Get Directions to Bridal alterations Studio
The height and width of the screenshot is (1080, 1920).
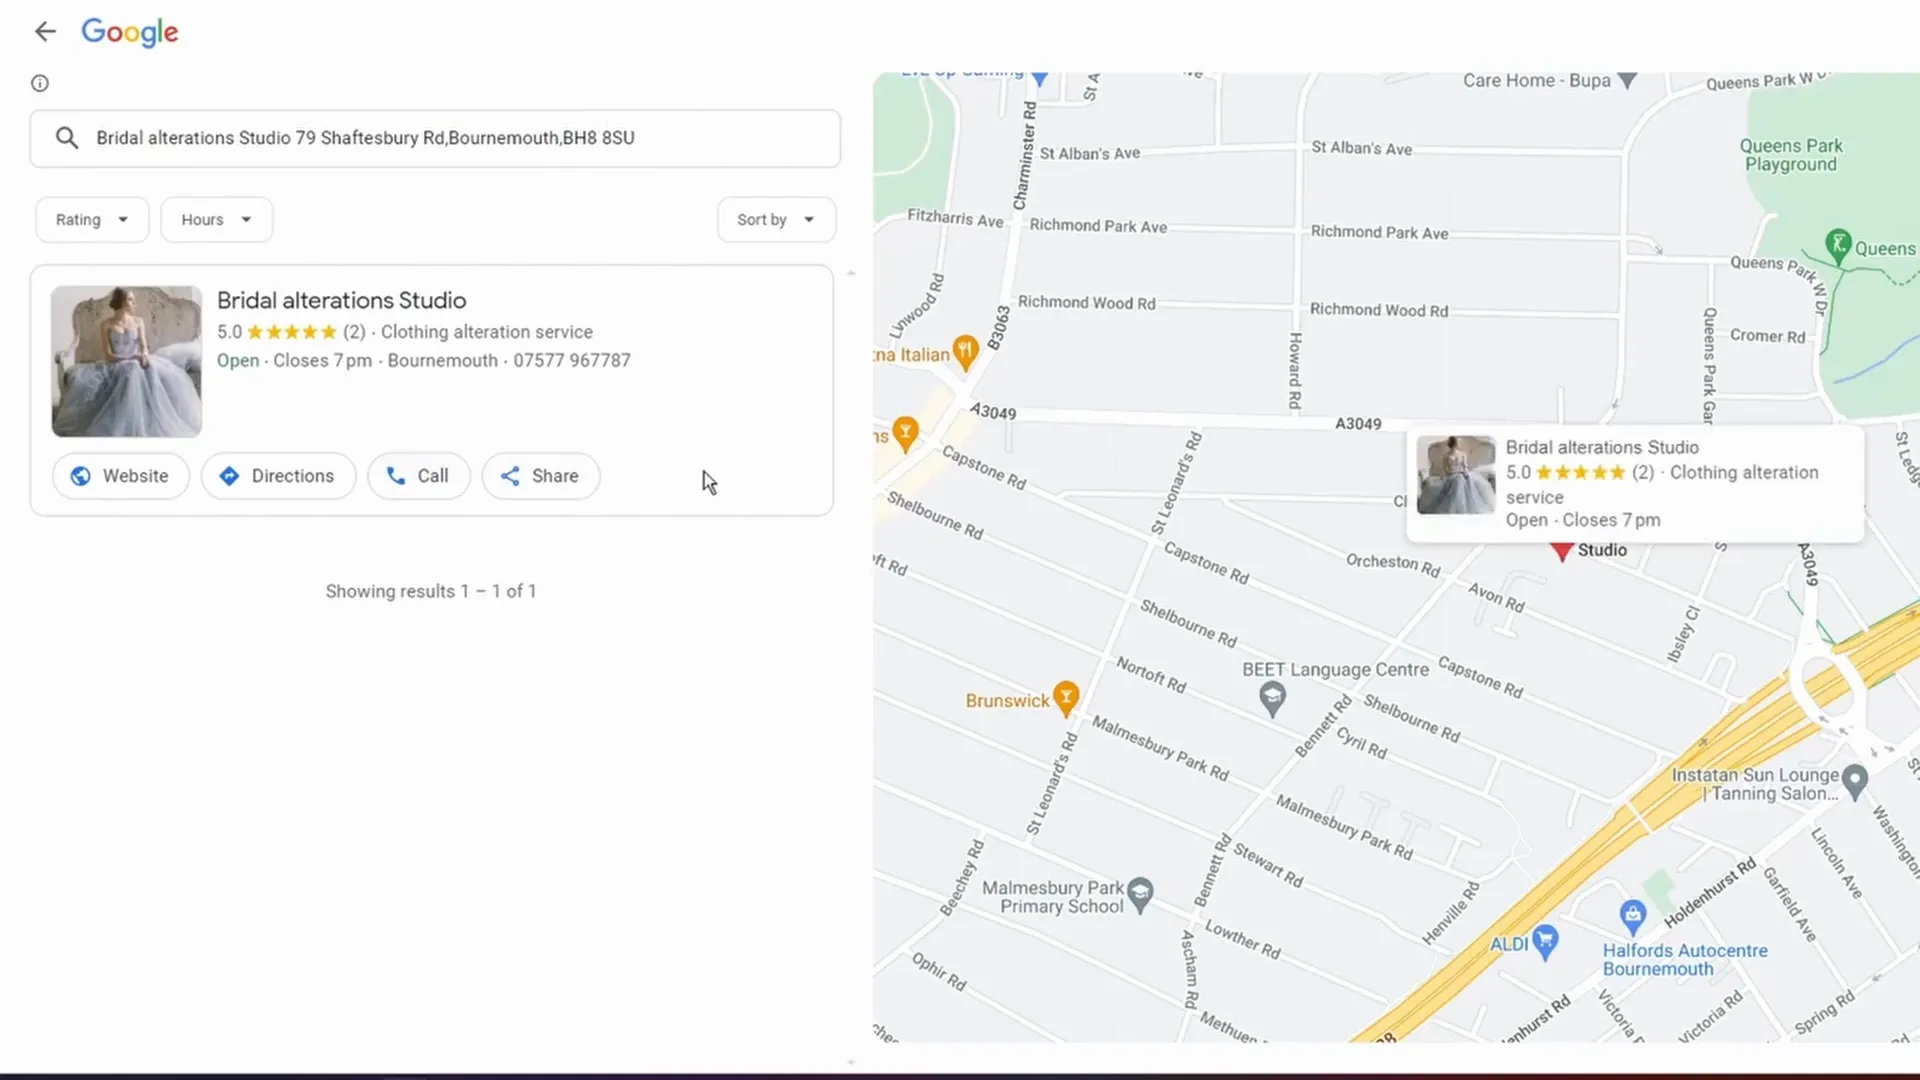[x=278, y=476]
